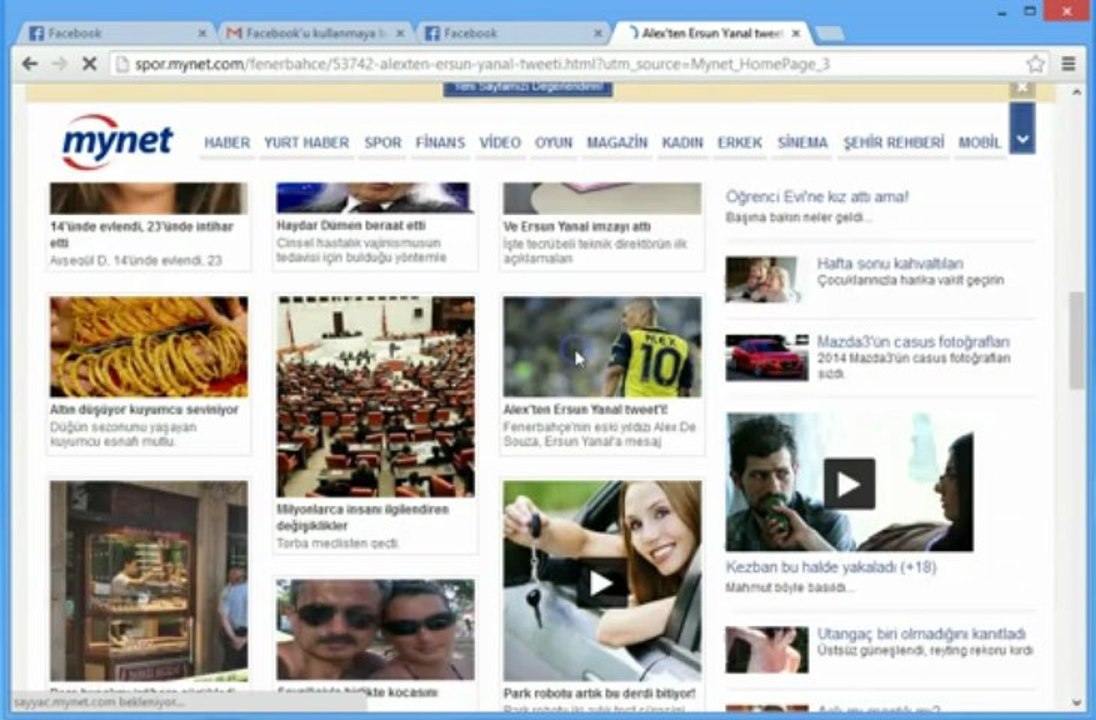Expand the blue navigation dropdown arrow
Image resolution: width=1096 pixels, height=720 pixels.
pos(1022,129)
